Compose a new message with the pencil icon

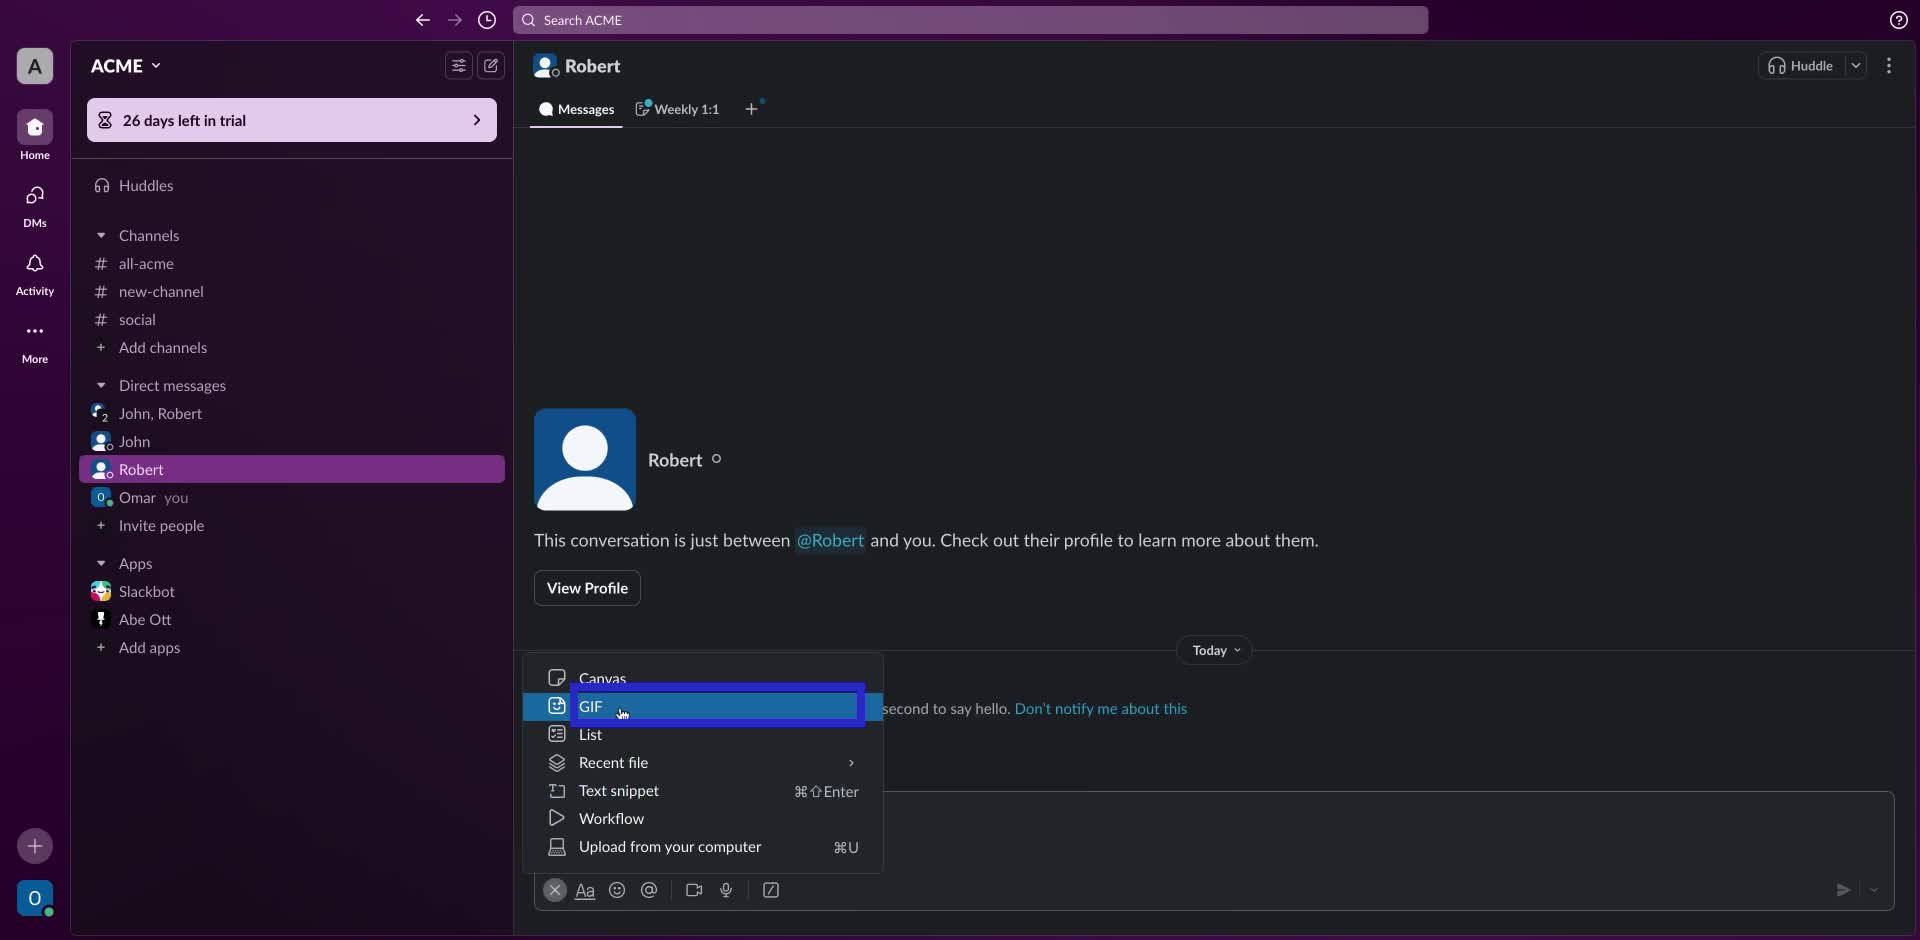491,65
